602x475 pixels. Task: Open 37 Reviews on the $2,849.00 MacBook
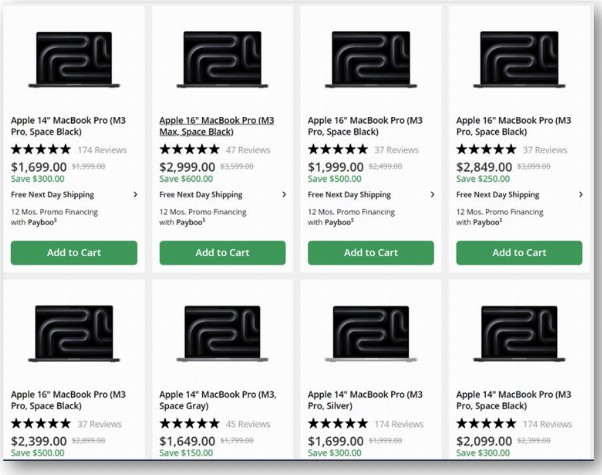click(545, 150)
